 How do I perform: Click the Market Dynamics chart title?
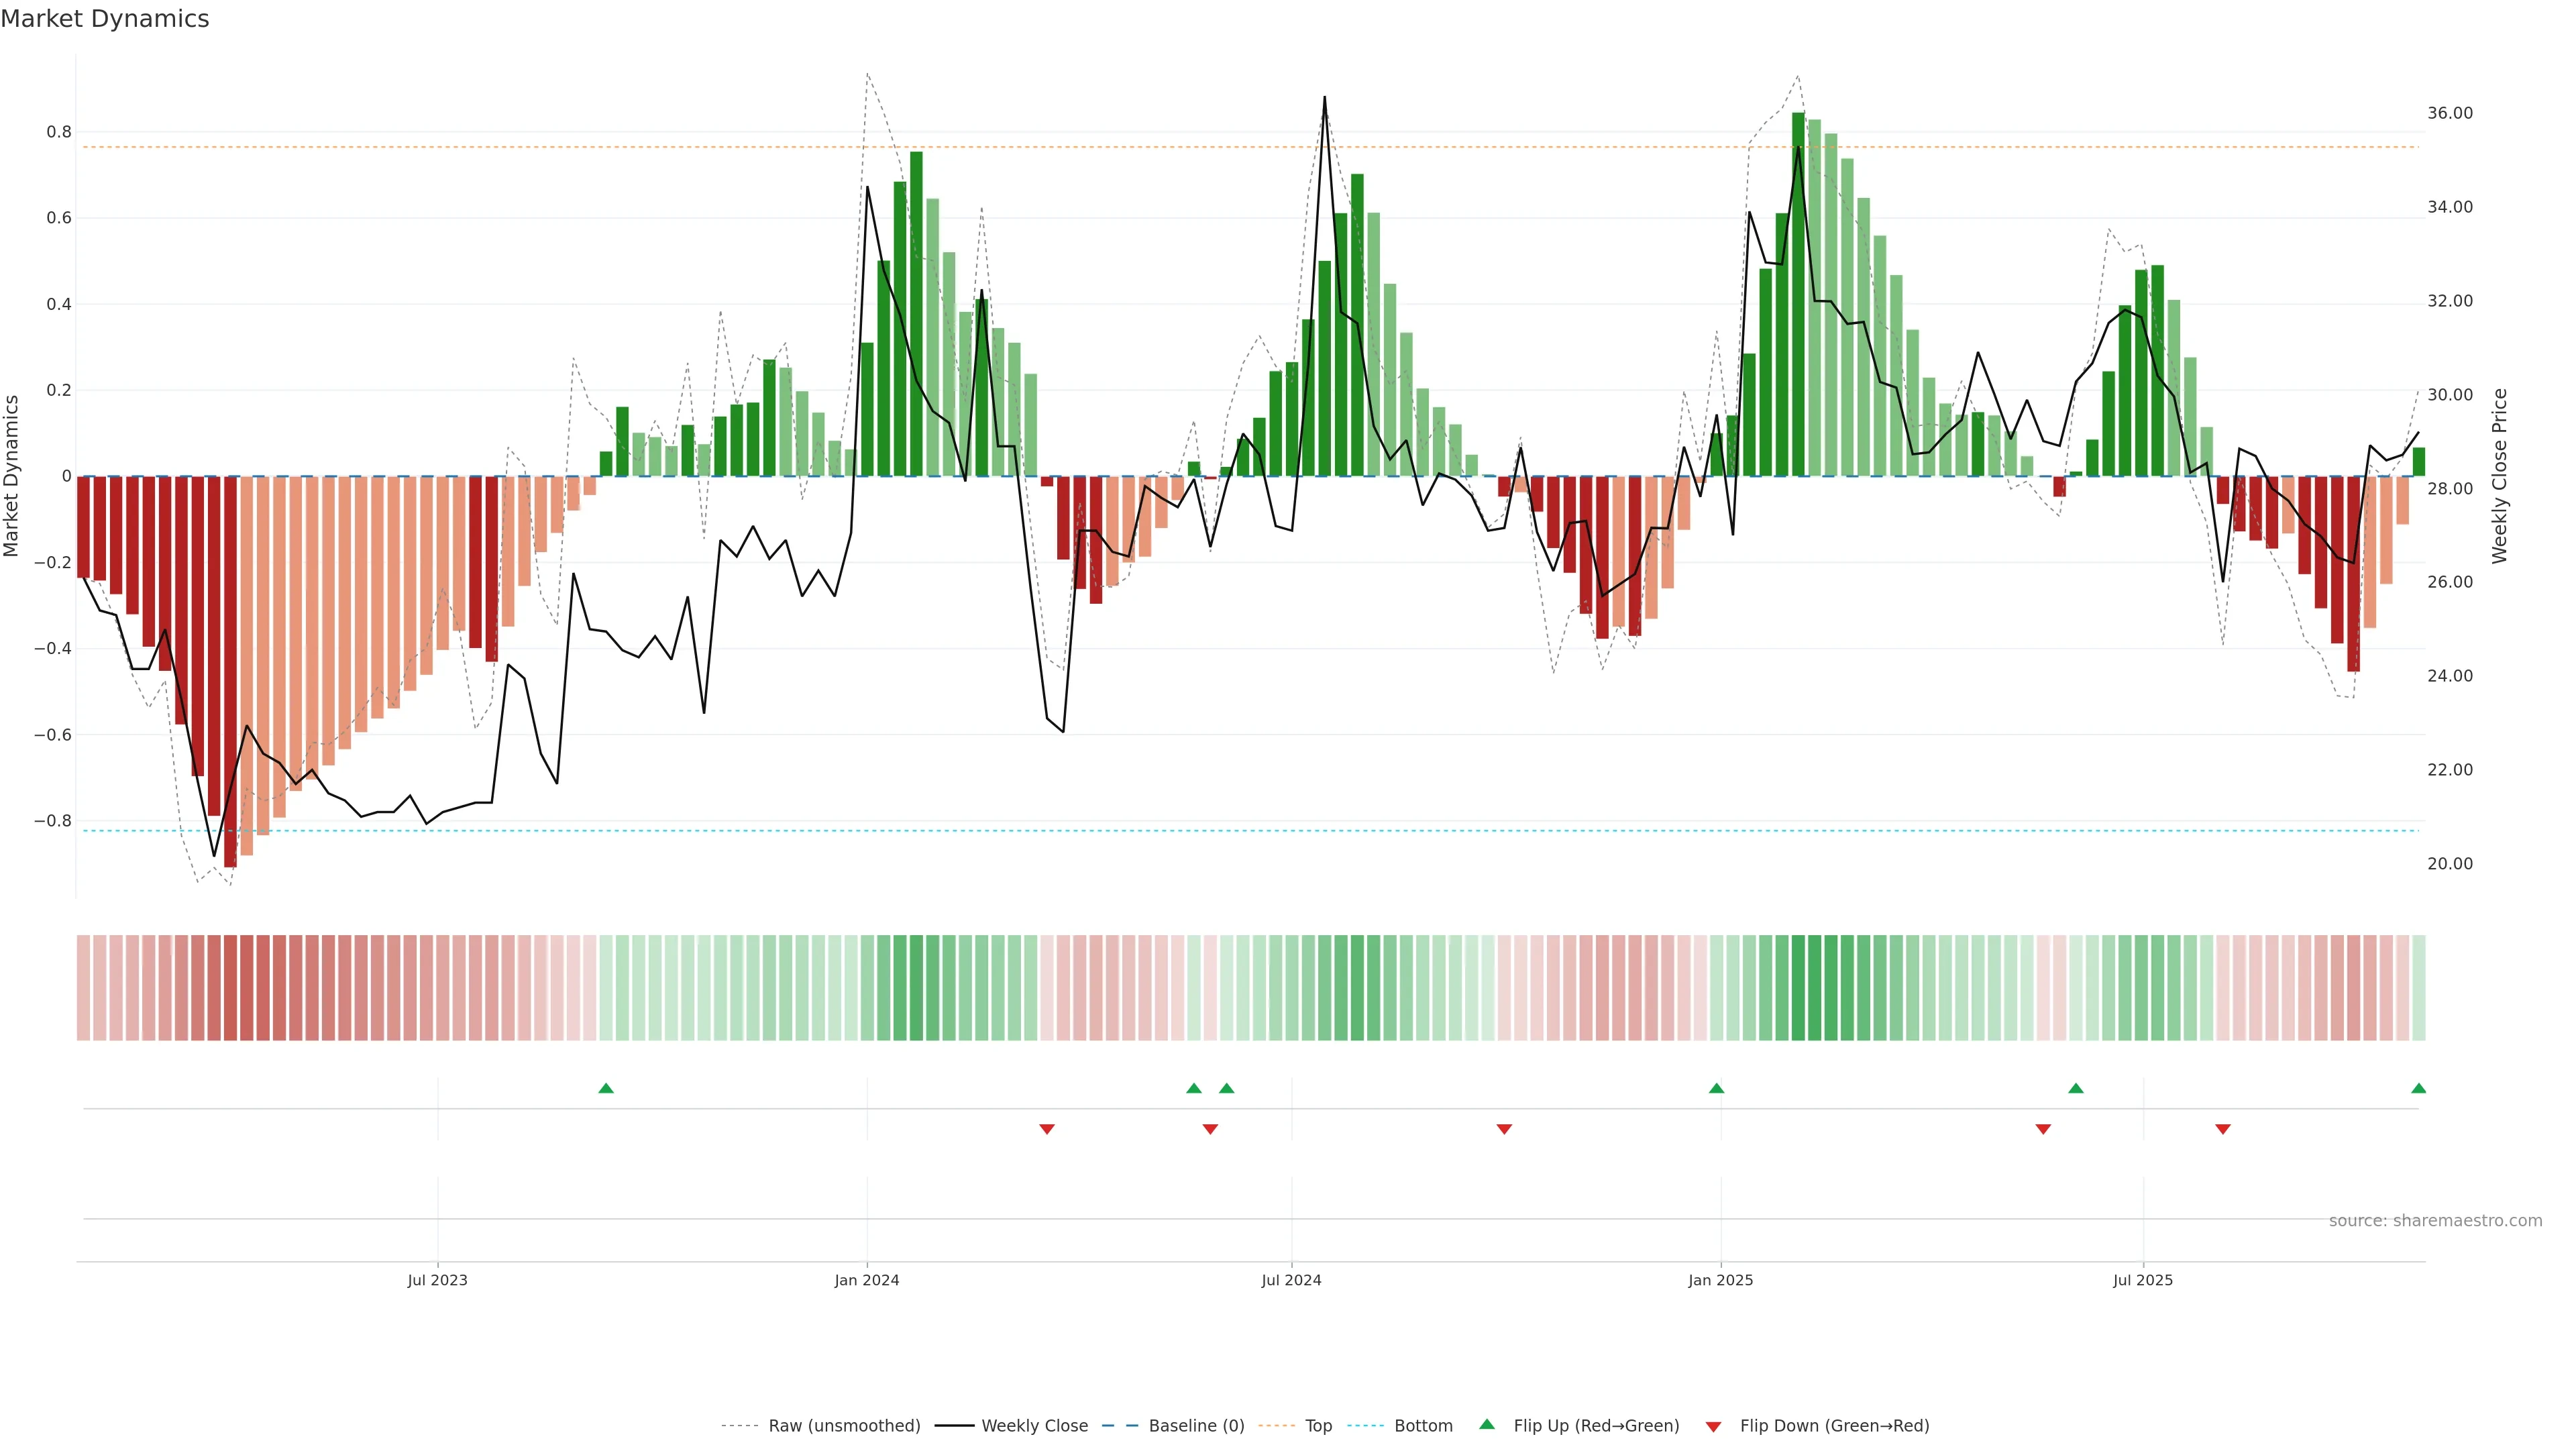pyautogui.click(x=105, y=19)
